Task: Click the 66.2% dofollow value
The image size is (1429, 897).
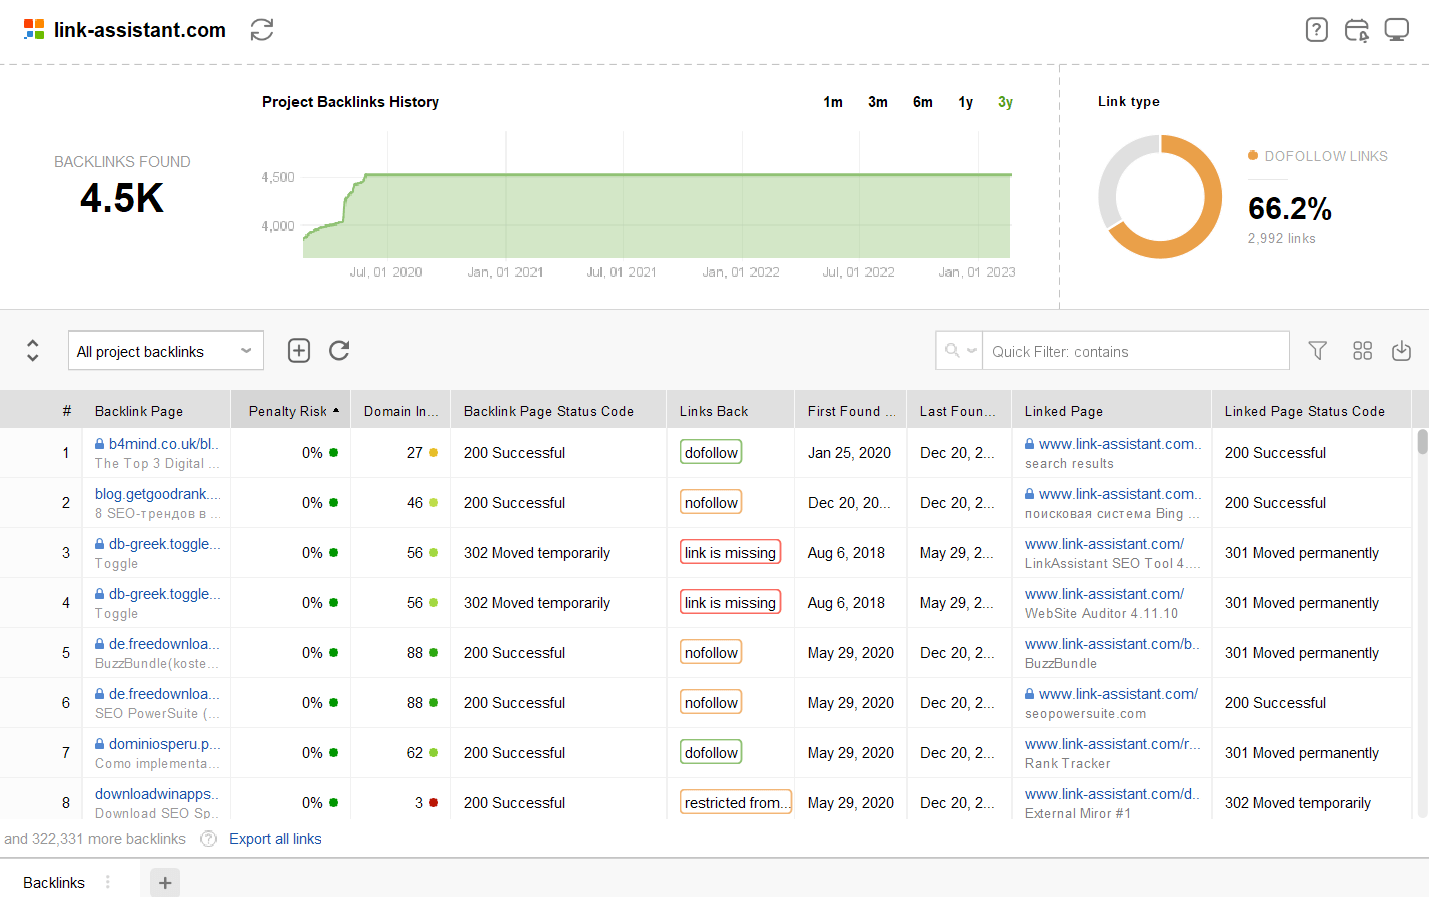Action: coord(1290,208)
